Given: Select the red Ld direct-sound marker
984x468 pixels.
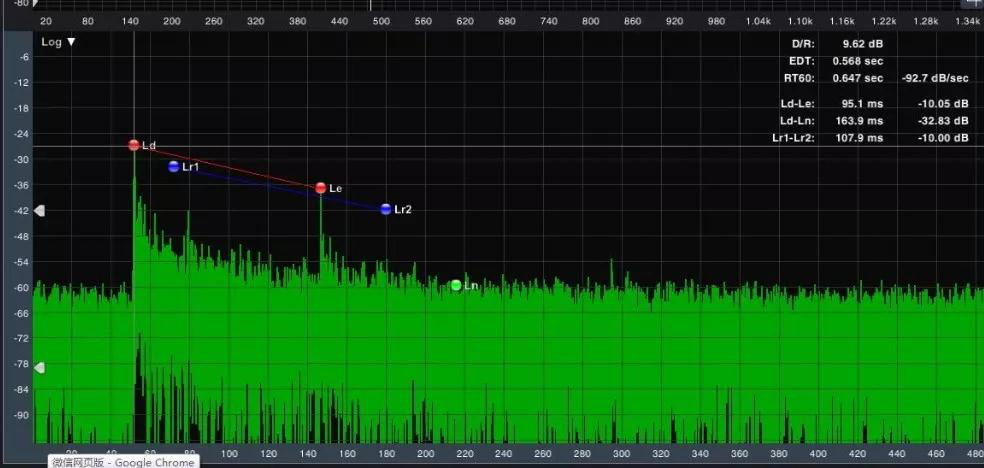Looking at the screenshot, I should click(x=134, y=145).
